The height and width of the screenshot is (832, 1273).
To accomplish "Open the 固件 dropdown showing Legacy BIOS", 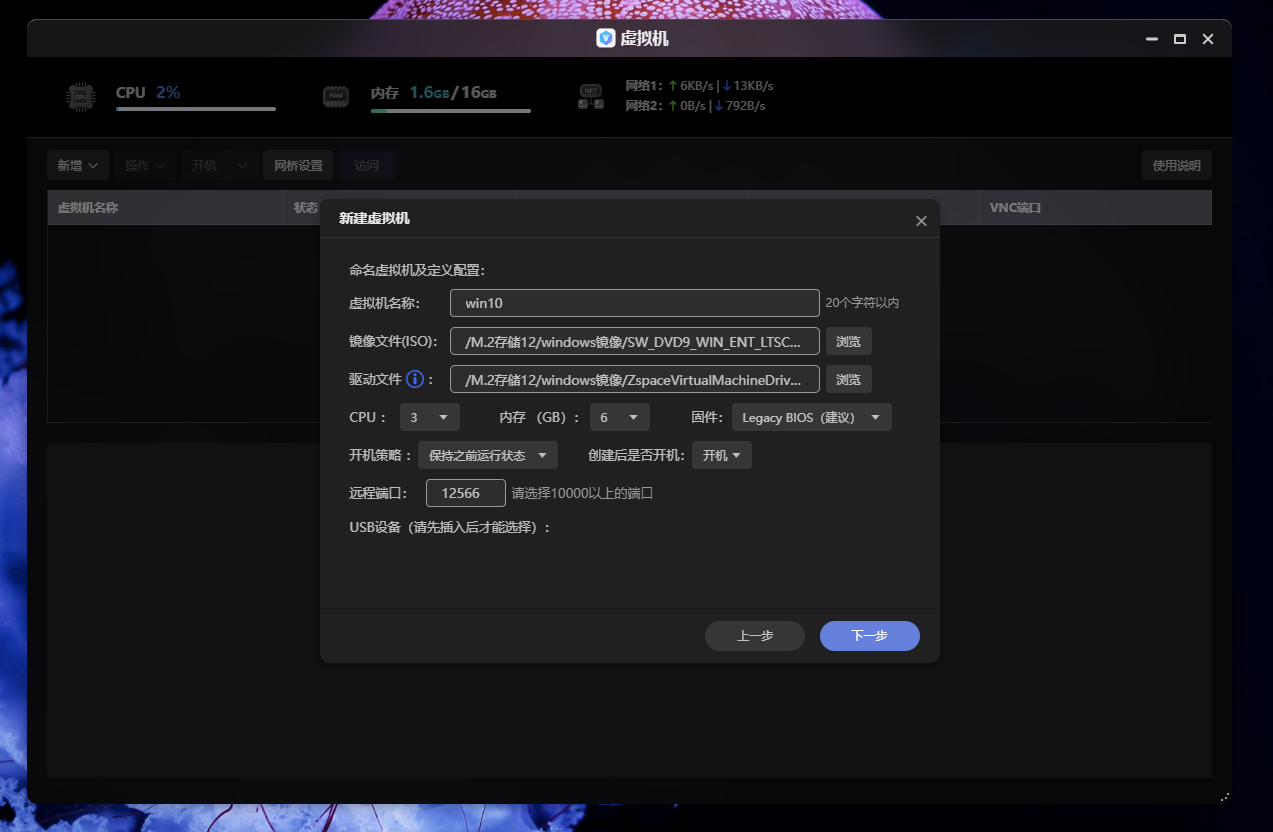I will 811,416.
